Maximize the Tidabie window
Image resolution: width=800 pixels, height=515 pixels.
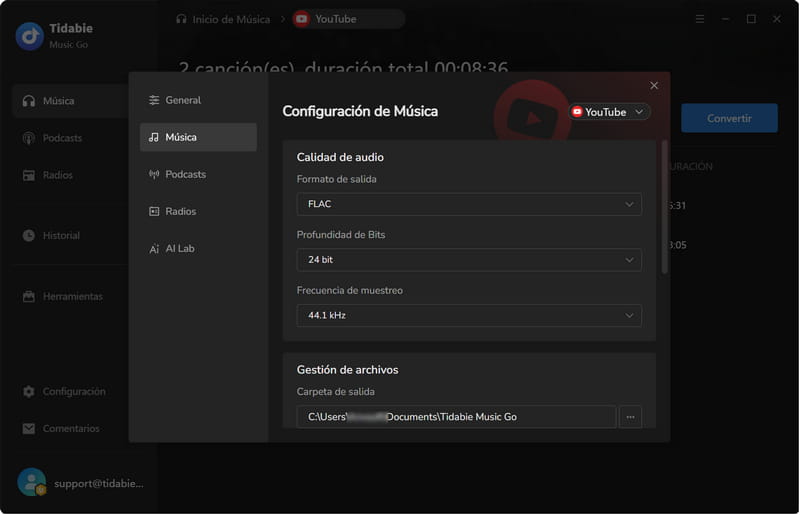tap(751, 19)
